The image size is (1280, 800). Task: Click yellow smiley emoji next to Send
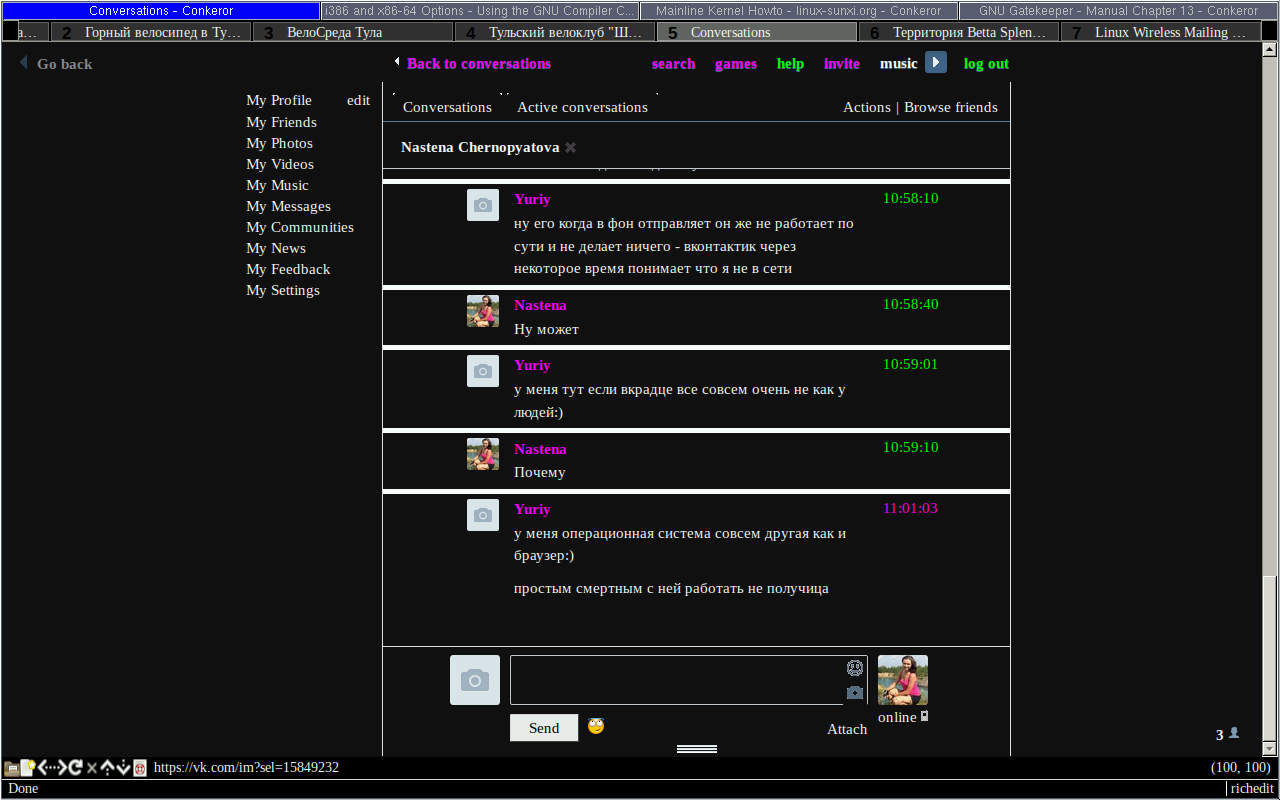point(596,726)
